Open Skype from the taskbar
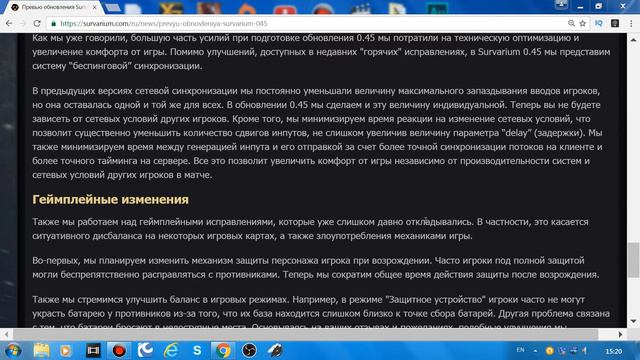 197,350
